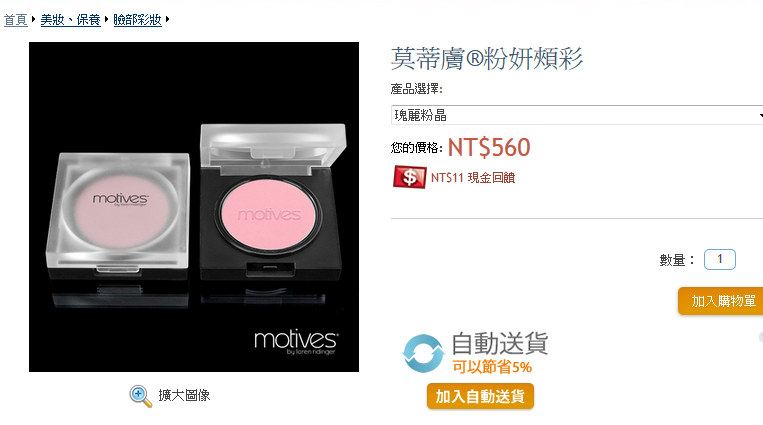Click the motives logo in product image
This screenshot has height=425, width=763.
click(x=296, y=342)
